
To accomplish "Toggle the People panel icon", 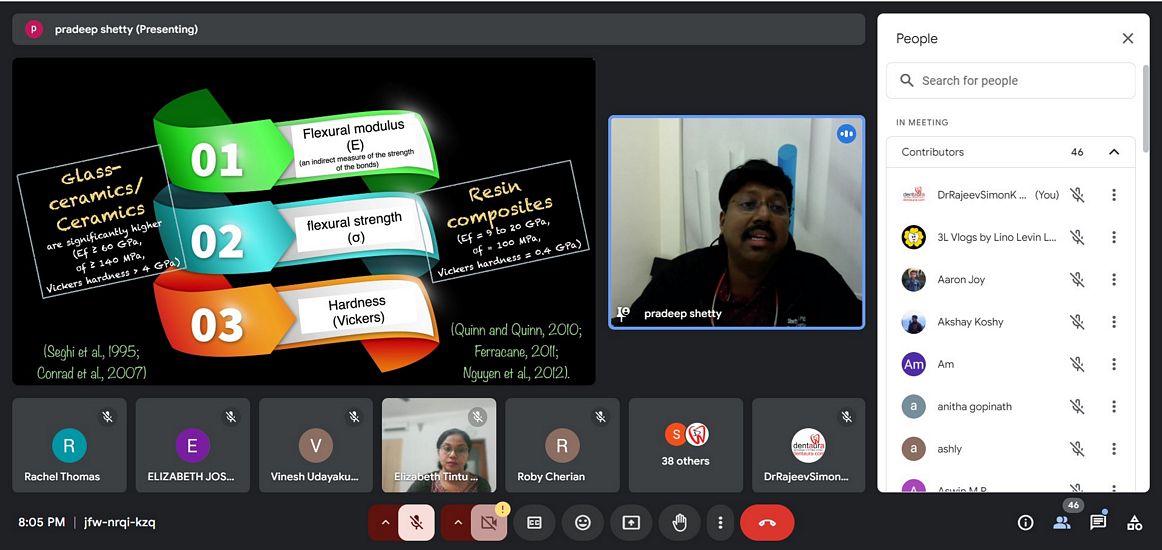I will click(x=1062, y=523).
